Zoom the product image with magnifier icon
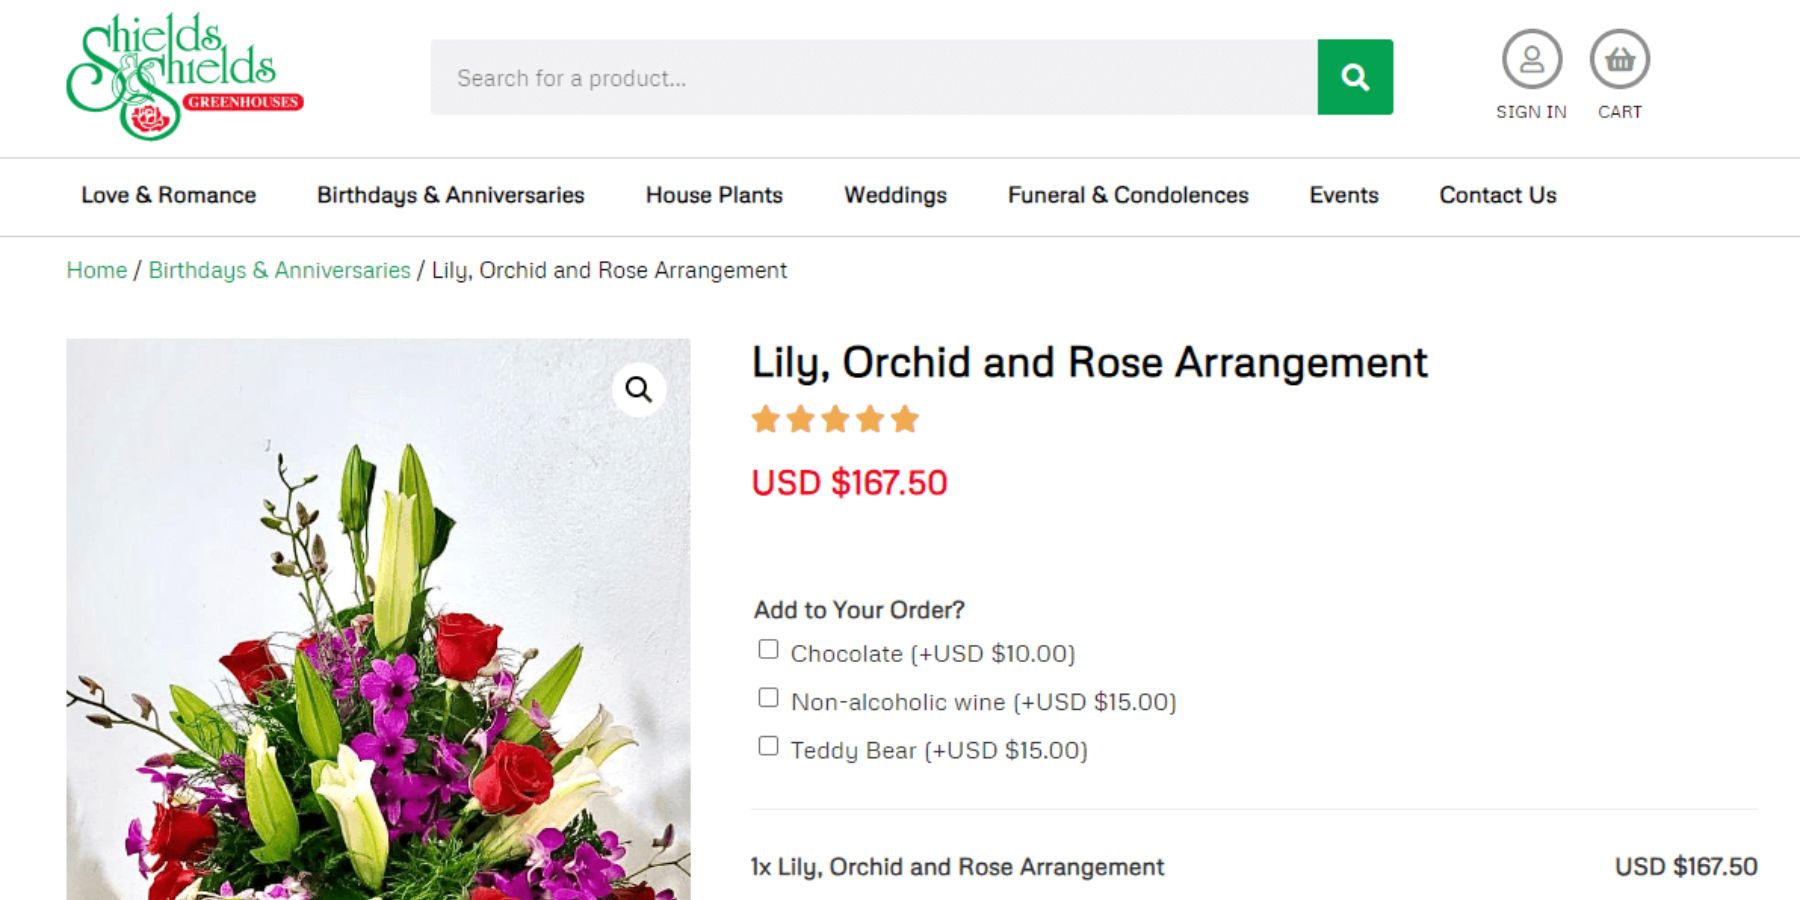Viewport: 1800px width, 900px height. click(639, 389)
